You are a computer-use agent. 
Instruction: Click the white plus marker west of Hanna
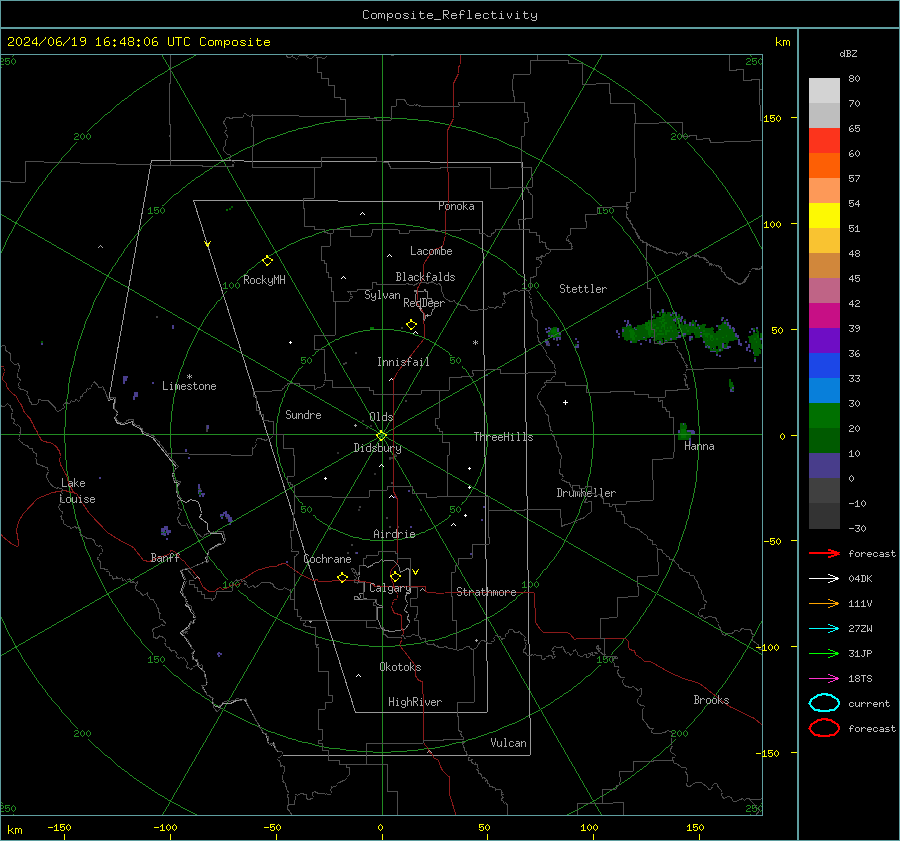tap(565, 402)
